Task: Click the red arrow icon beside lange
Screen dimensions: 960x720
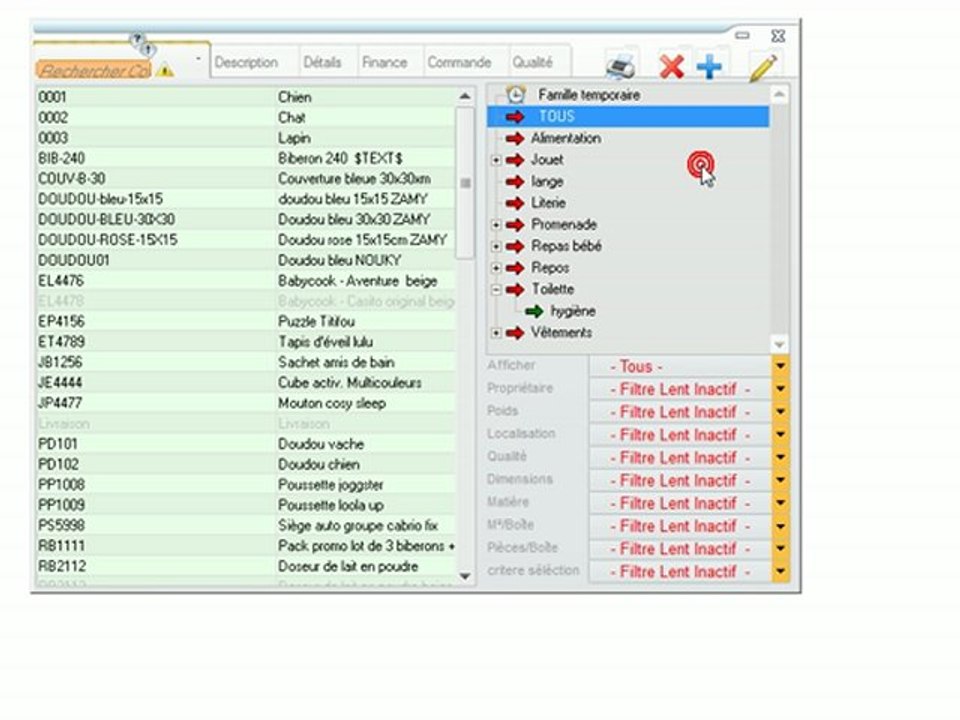Action: coord(516,182)
